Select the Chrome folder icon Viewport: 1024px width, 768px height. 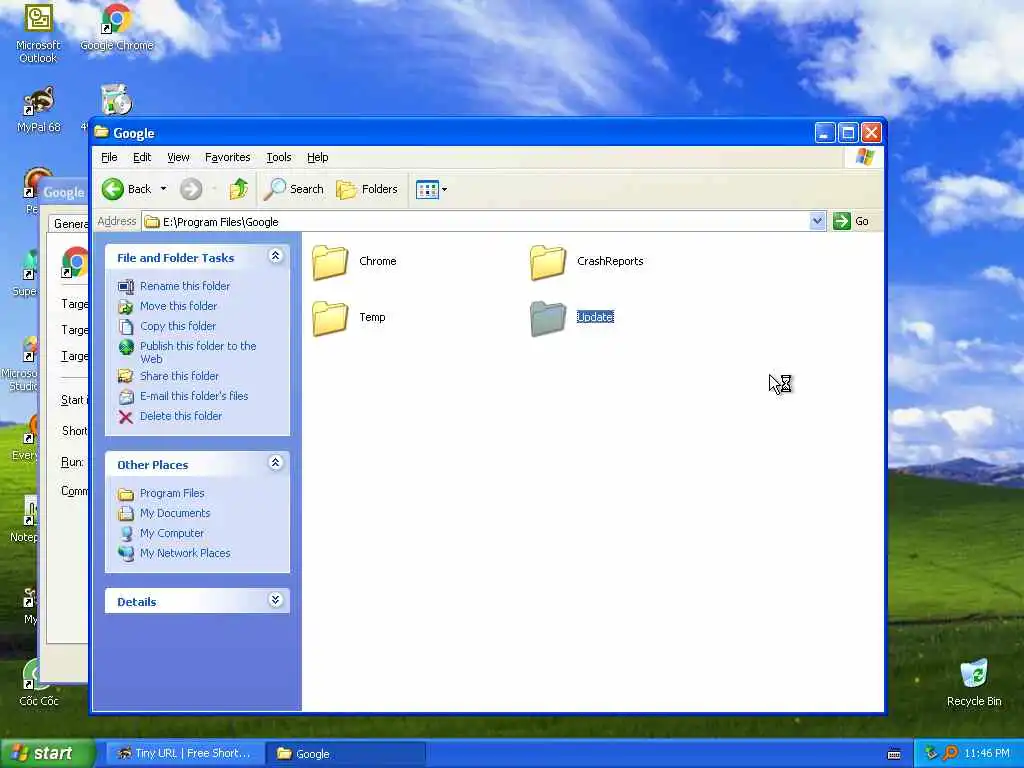click(330, 262)
